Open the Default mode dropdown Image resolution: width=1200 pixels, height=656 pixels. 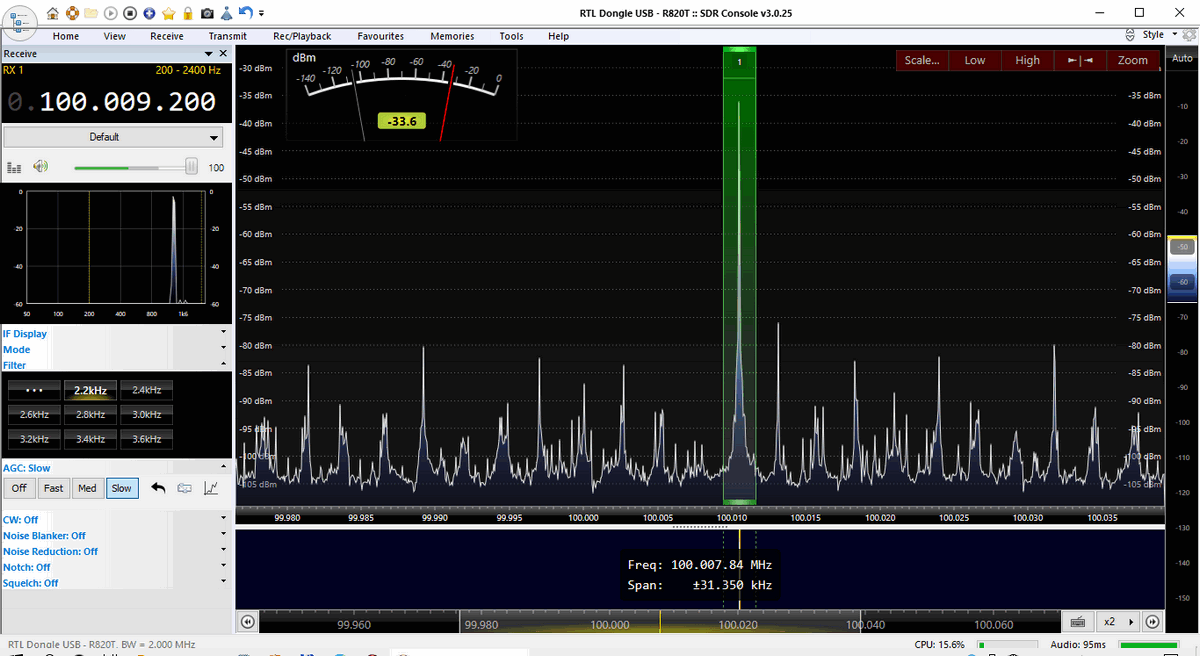[x=116, y=137]
